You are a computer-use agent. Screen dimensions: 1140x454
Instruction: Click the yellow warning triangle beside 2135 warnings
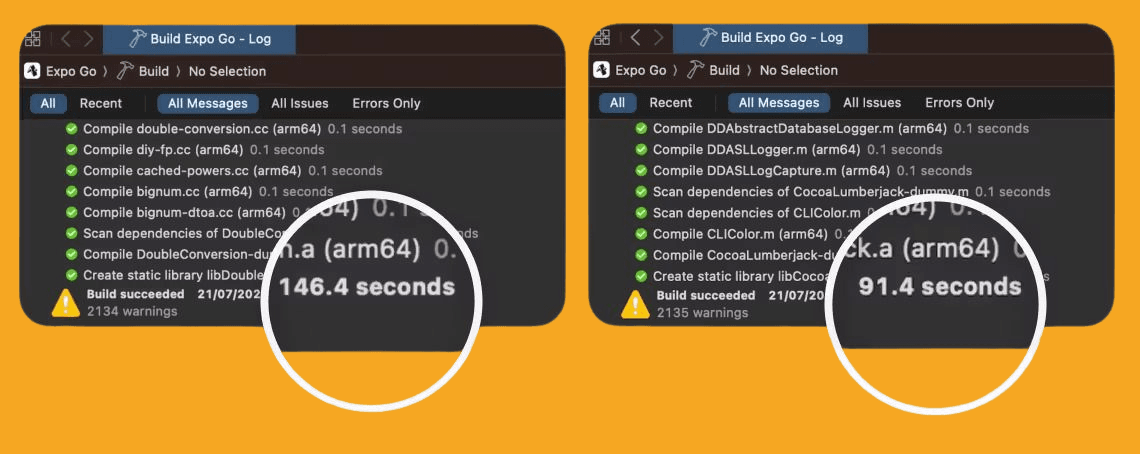(636, 303)
